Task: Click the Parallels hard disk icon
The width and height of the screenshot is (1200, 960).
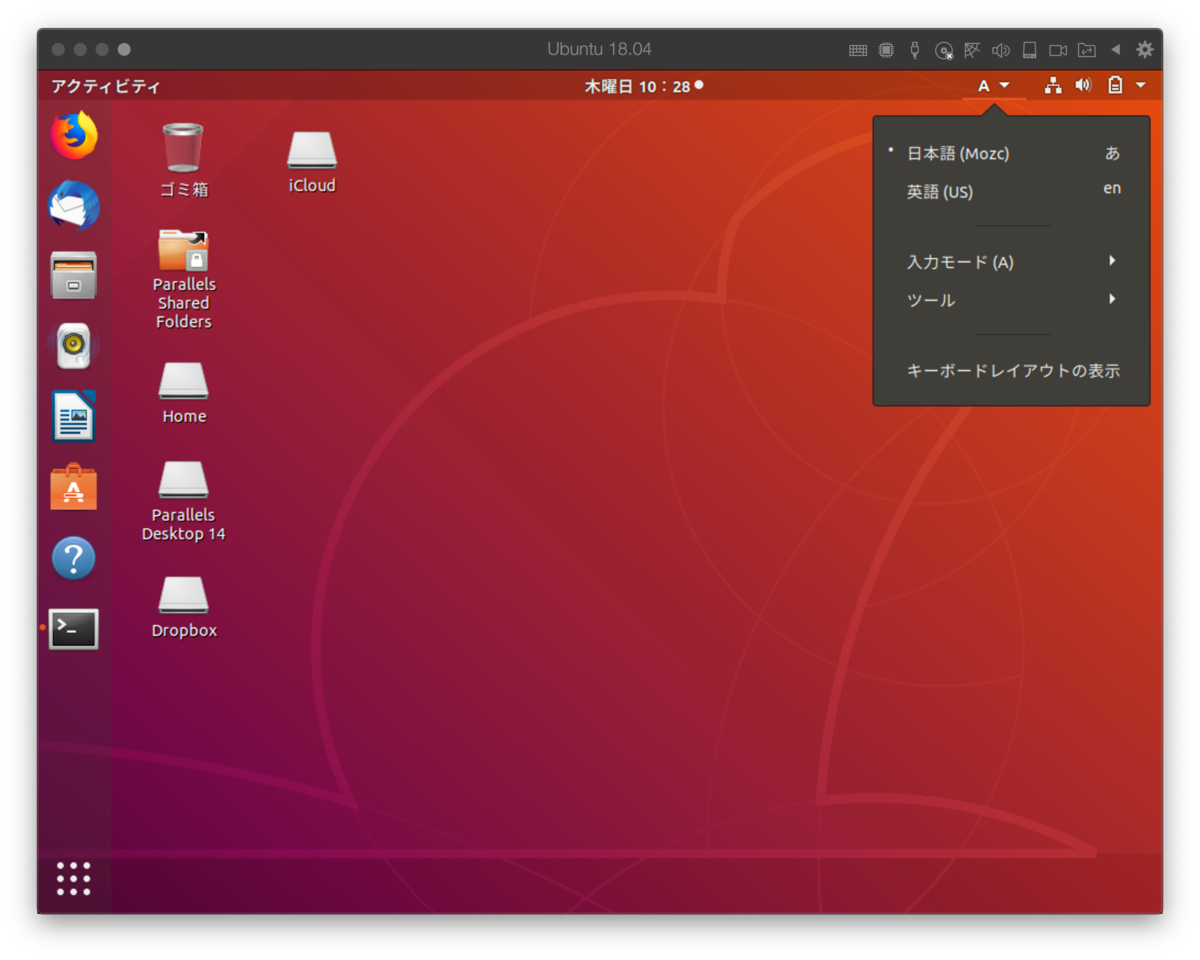Action: click(1029, 50)
